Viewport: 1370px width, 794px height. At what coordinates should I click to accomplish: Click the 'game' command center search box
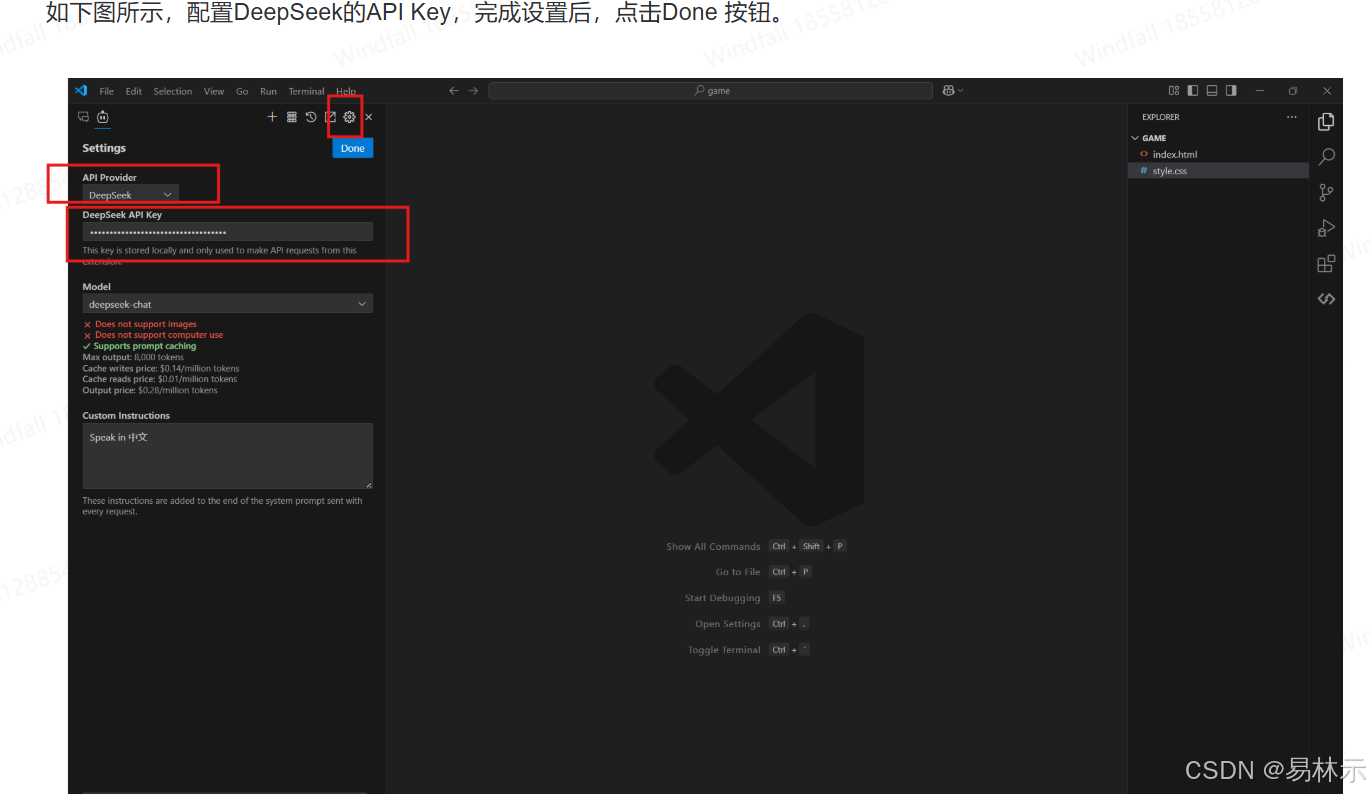[711, 90]
